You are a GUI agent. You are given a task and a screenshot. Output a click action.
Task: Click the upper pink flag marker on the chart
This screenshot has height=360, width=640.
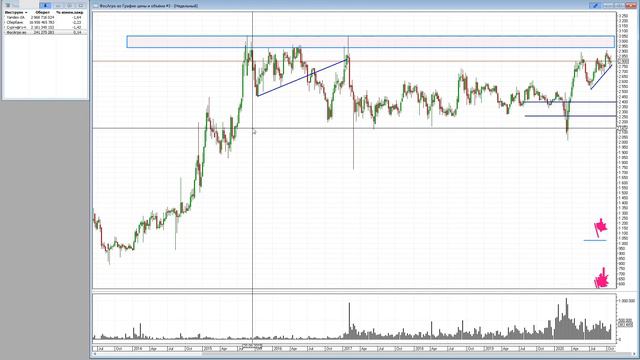coord(600,227)
